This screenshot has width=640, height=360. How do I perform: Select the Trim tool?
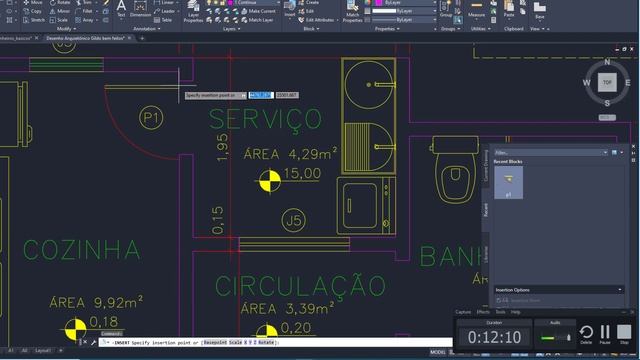pyautogui.click(x=84, y=2)
